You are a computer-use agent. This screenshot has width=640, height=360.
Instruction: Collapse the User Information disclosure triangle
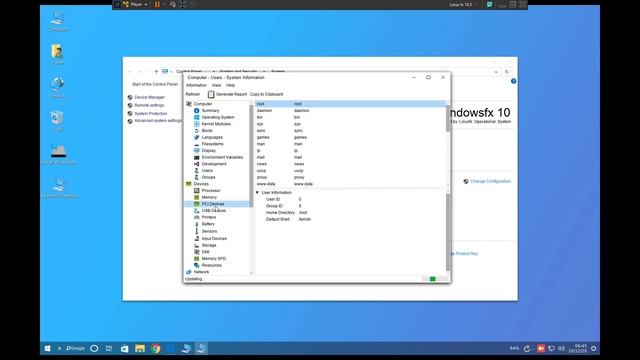coord(258,193)
